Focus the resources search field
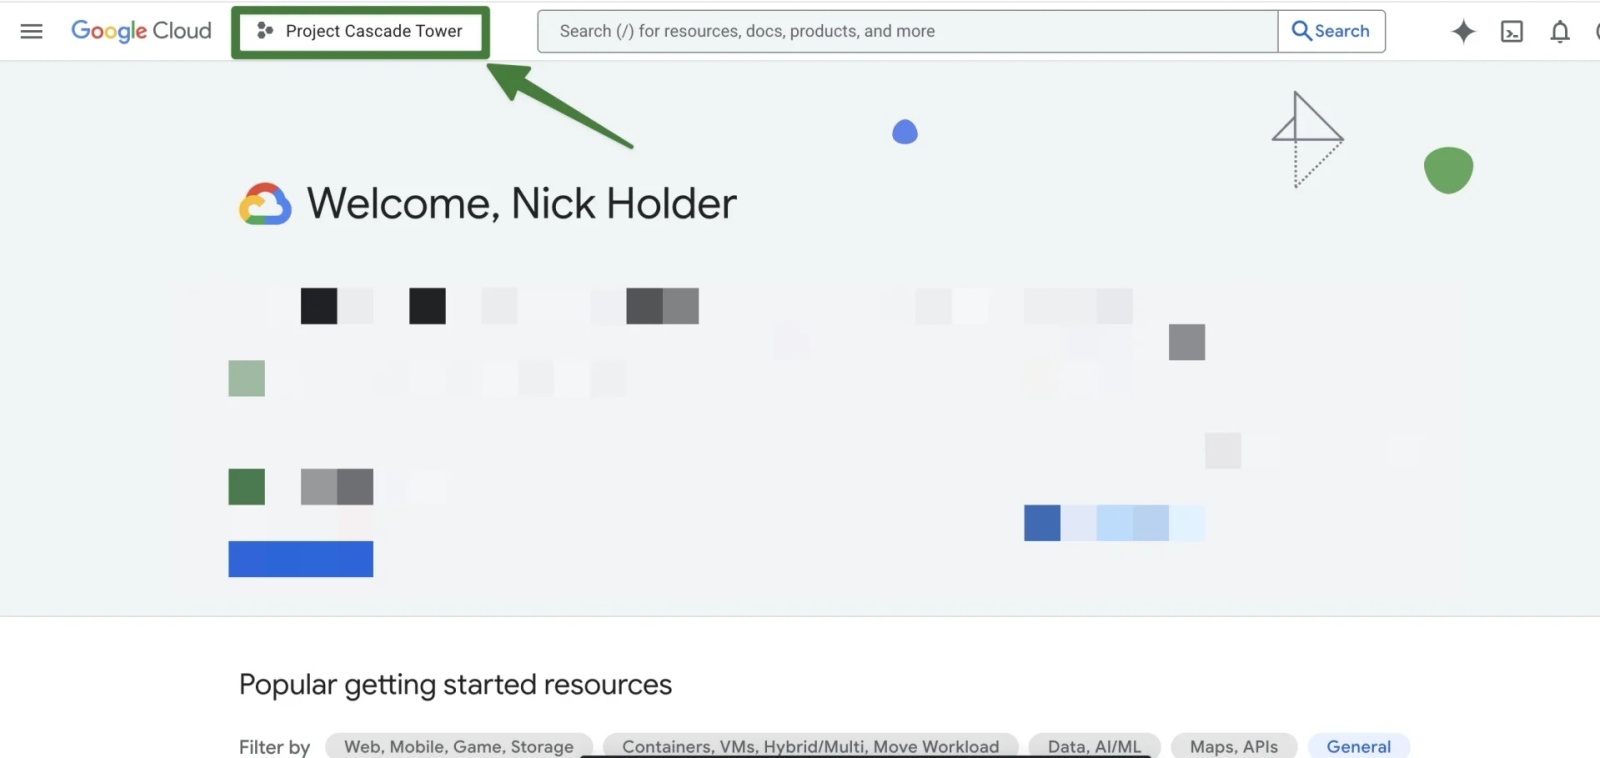 coord(908,31)
